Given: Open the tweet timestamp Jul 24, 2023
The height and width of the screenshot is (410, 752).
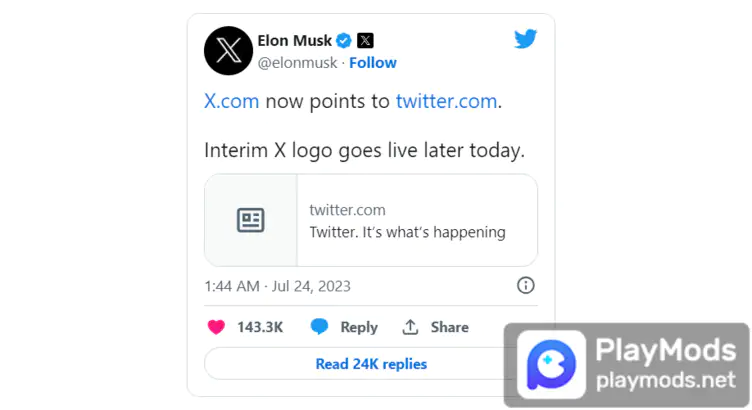Looking at the screenshot, I should click(277, 286).
